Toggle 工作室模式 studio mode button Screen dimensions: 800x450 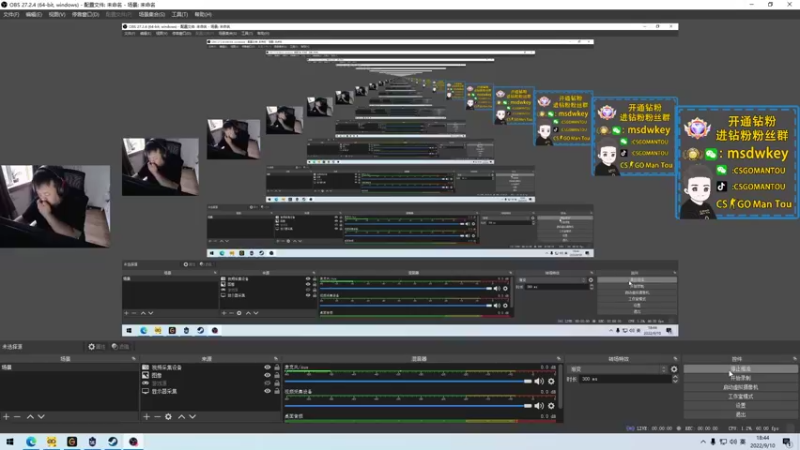tap(740, 396)
